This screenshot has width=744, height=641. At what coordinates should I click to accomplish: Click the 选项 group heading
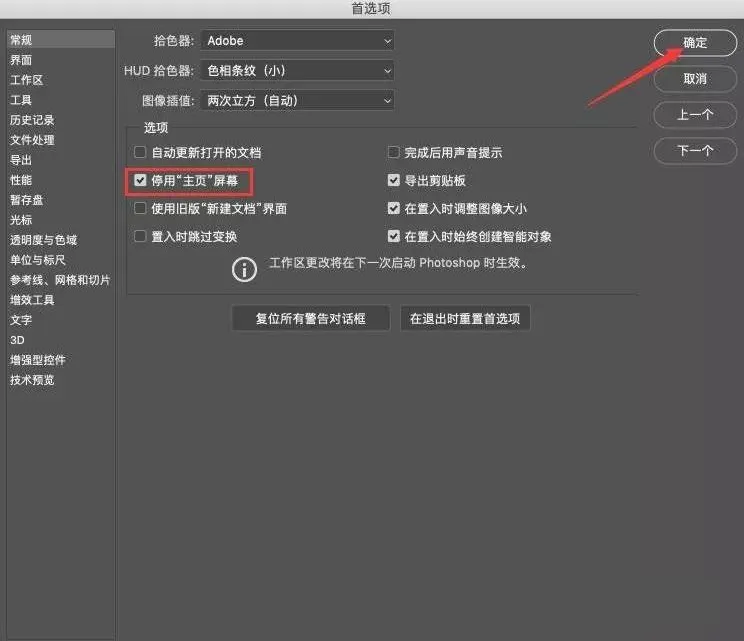pos(156,128)
